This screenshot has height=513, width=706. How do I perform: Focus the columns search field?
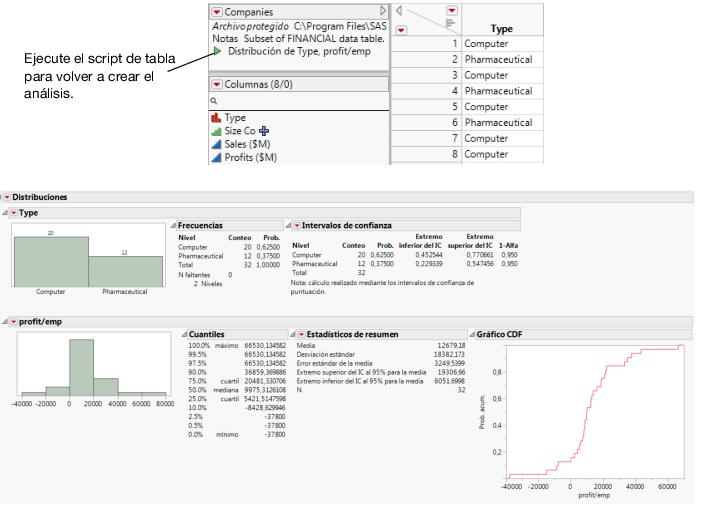(x=299, y=101)
